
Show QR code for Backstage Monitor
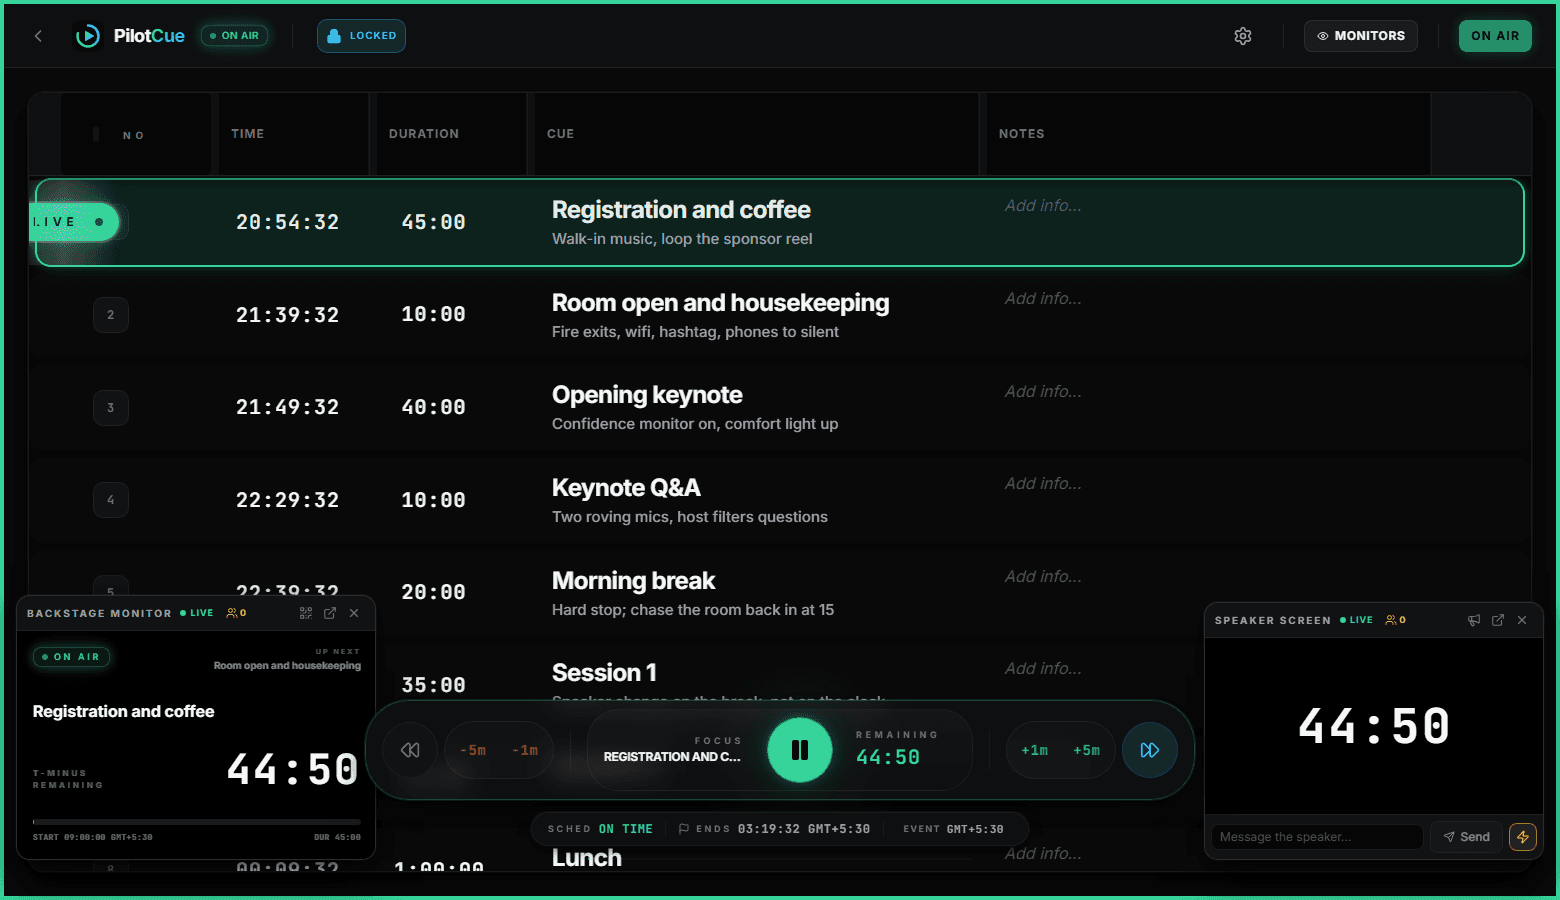pyautogui.click(x=306, y=613)
